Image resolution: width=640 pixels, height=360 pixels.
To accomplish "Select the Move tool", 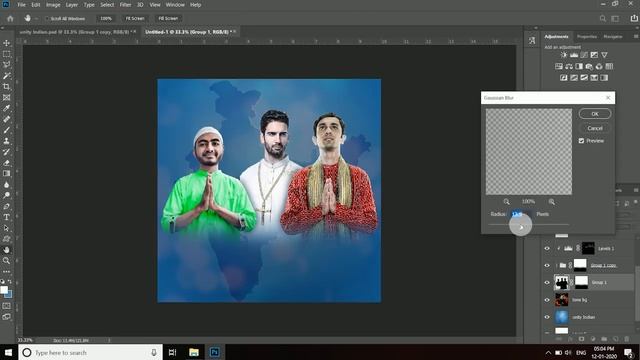I will point(7,43).
